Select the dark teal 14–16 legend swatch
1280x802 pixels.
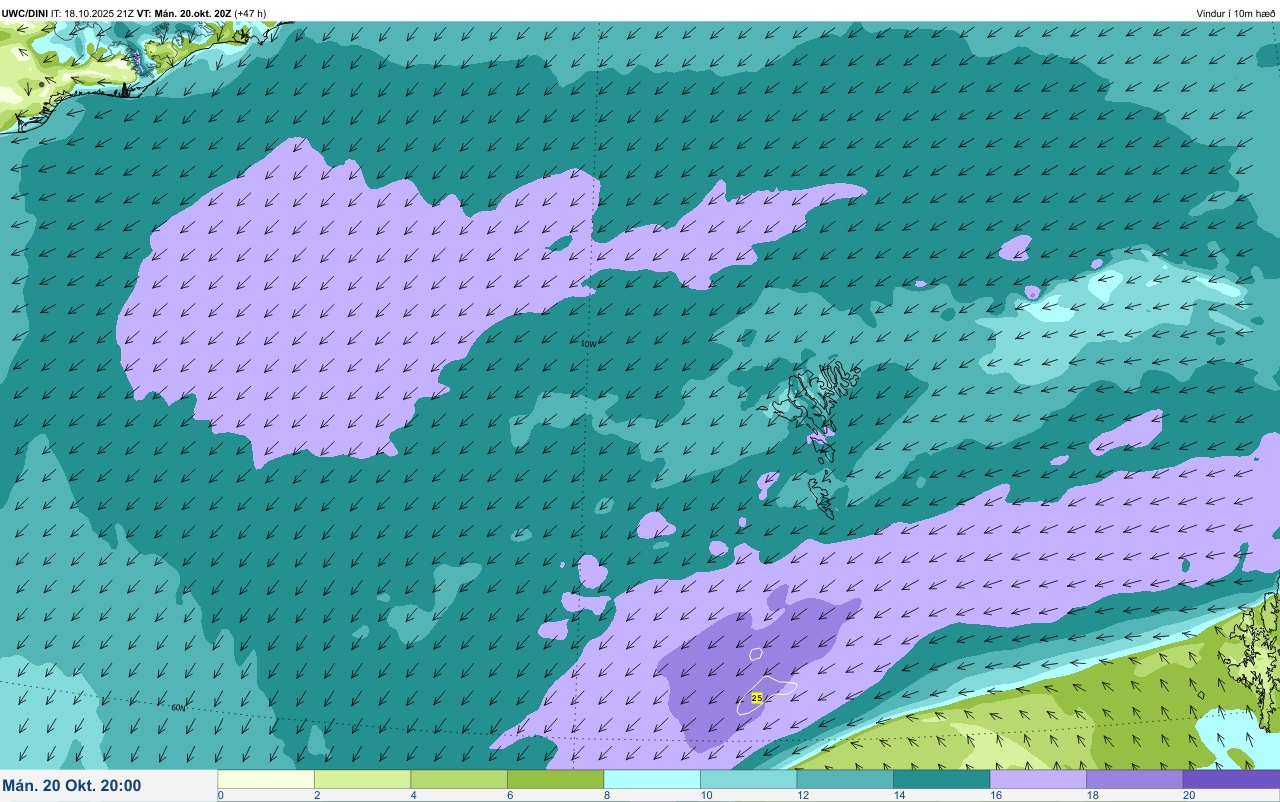(x=941, y=779)
